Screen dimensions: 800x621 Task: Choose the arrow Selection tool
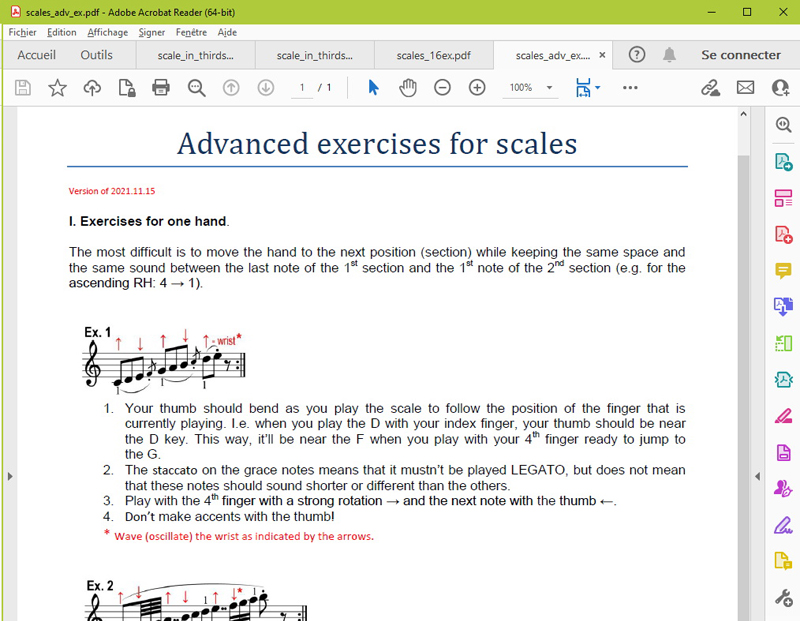tap(373, 88)
